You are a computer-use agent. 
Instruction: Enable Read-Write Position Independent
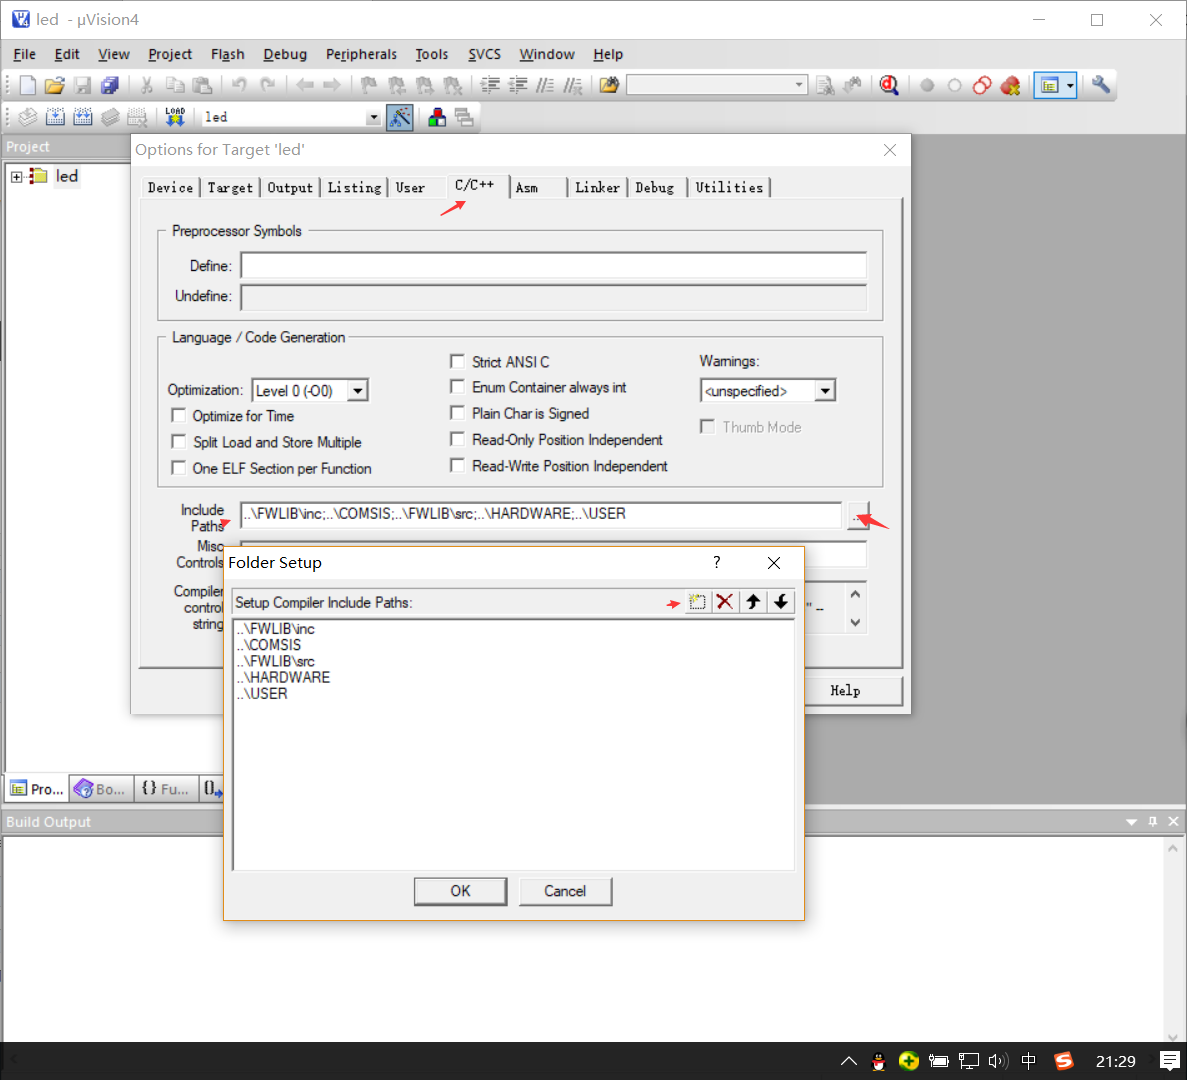pos(457,466)
